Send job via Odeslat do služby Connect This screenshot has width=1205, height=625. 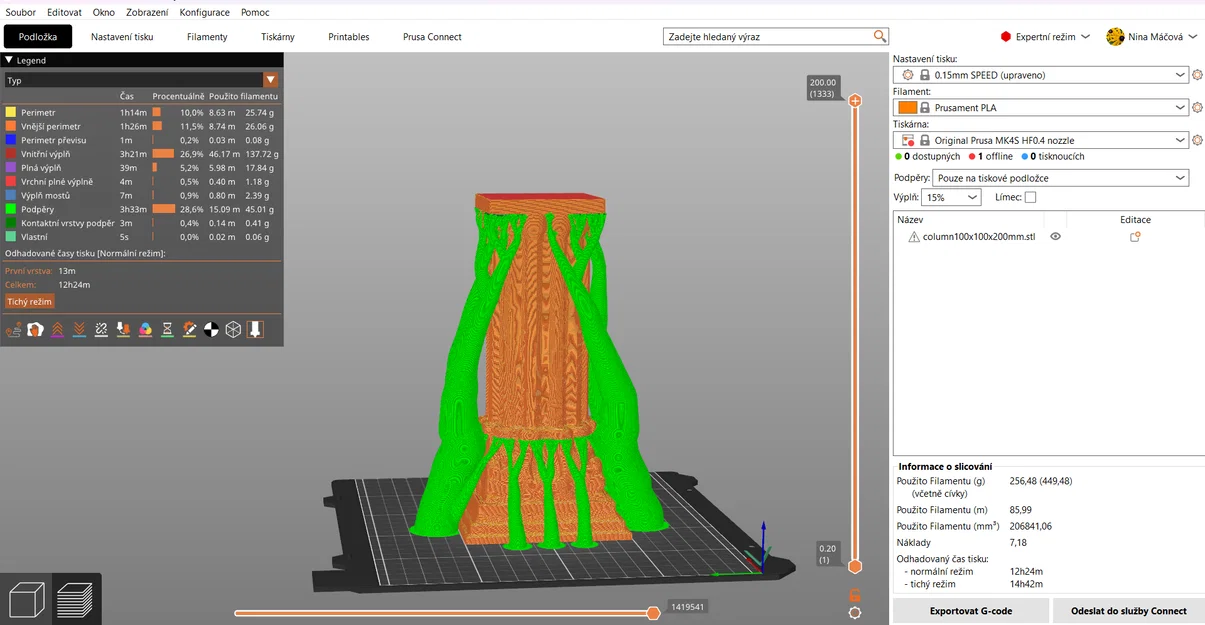pos(1128,610)
